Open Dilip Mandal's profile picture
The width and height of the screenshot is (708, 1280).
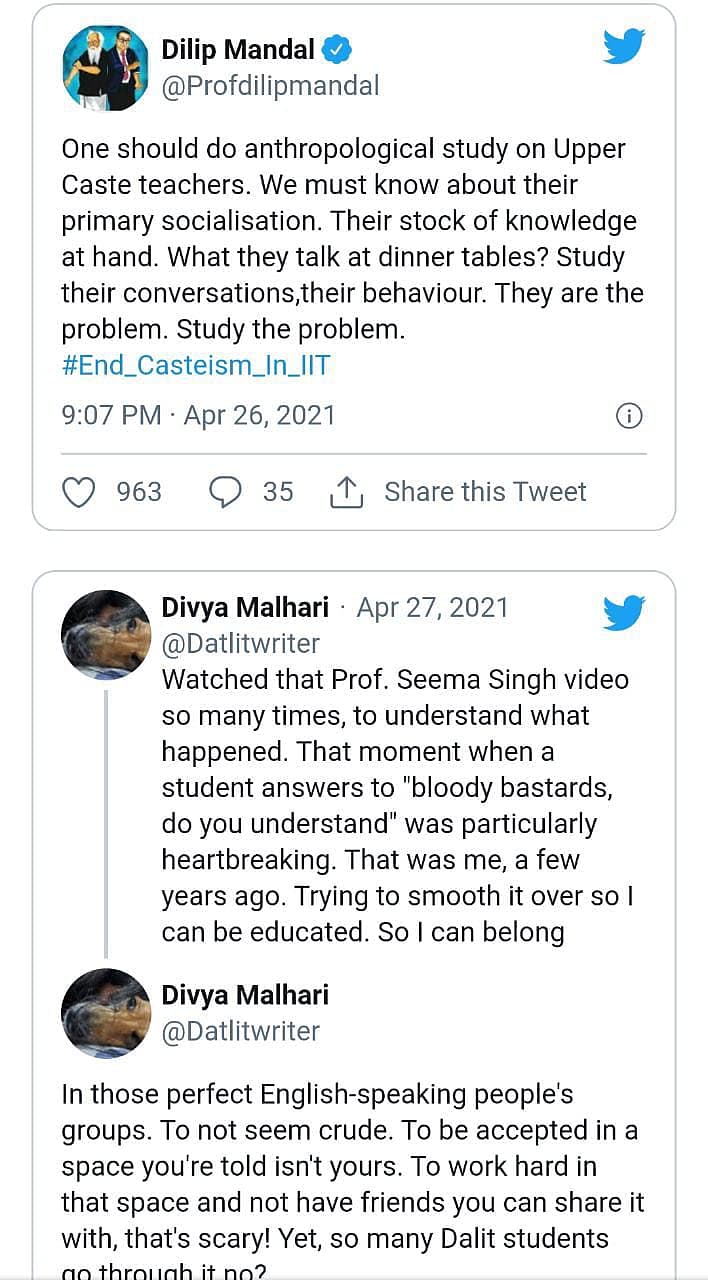[x=106, y=68]
